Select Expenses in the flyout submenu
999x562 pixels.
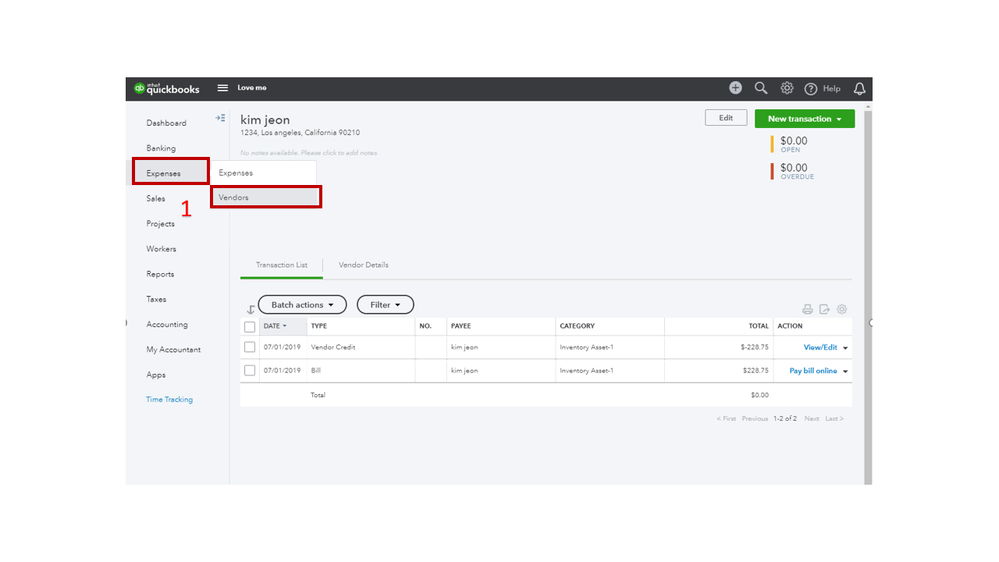click(264, 173)
